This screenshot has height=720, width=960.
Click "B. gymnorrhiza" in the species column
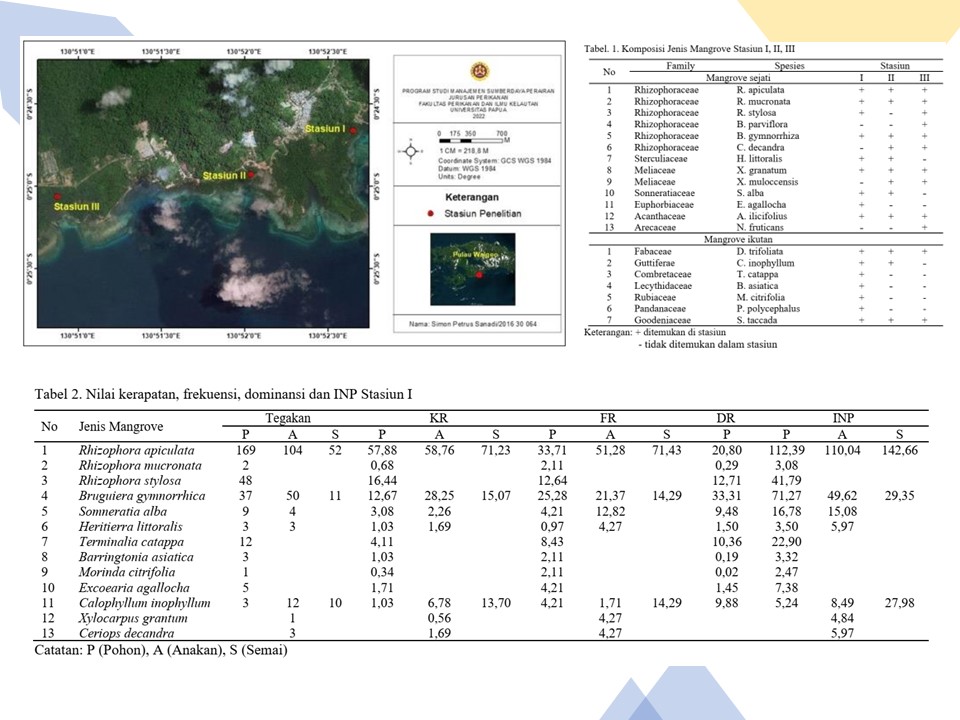click(768, 136)
